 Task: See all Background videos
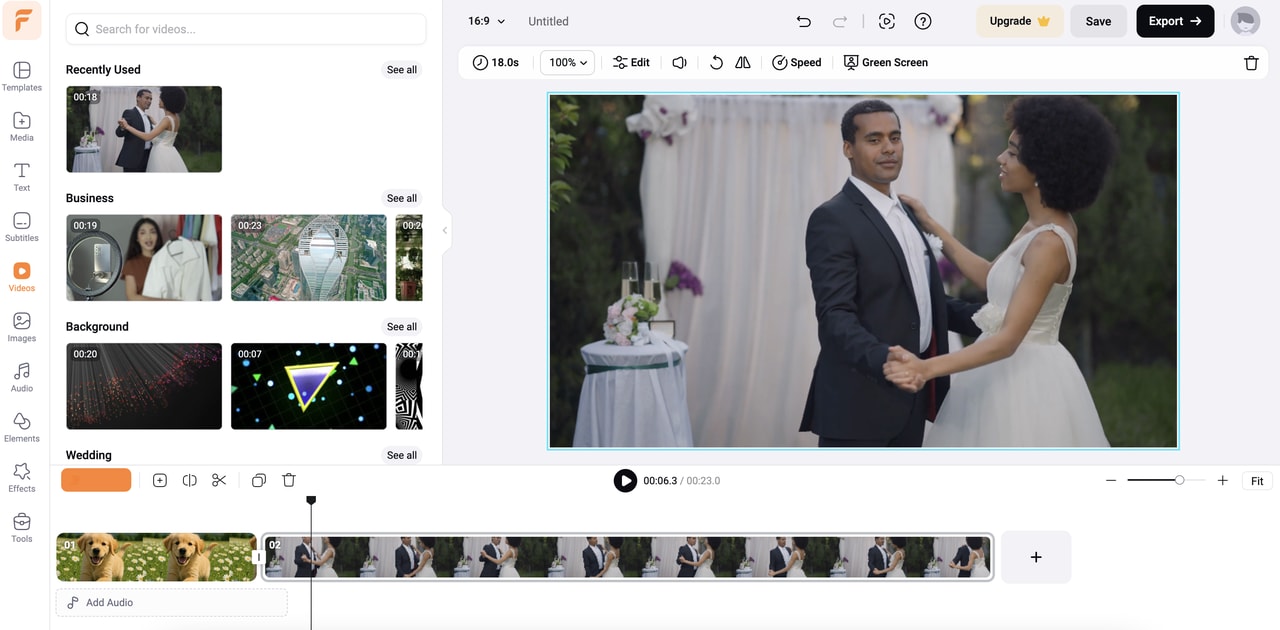(402, 327)
